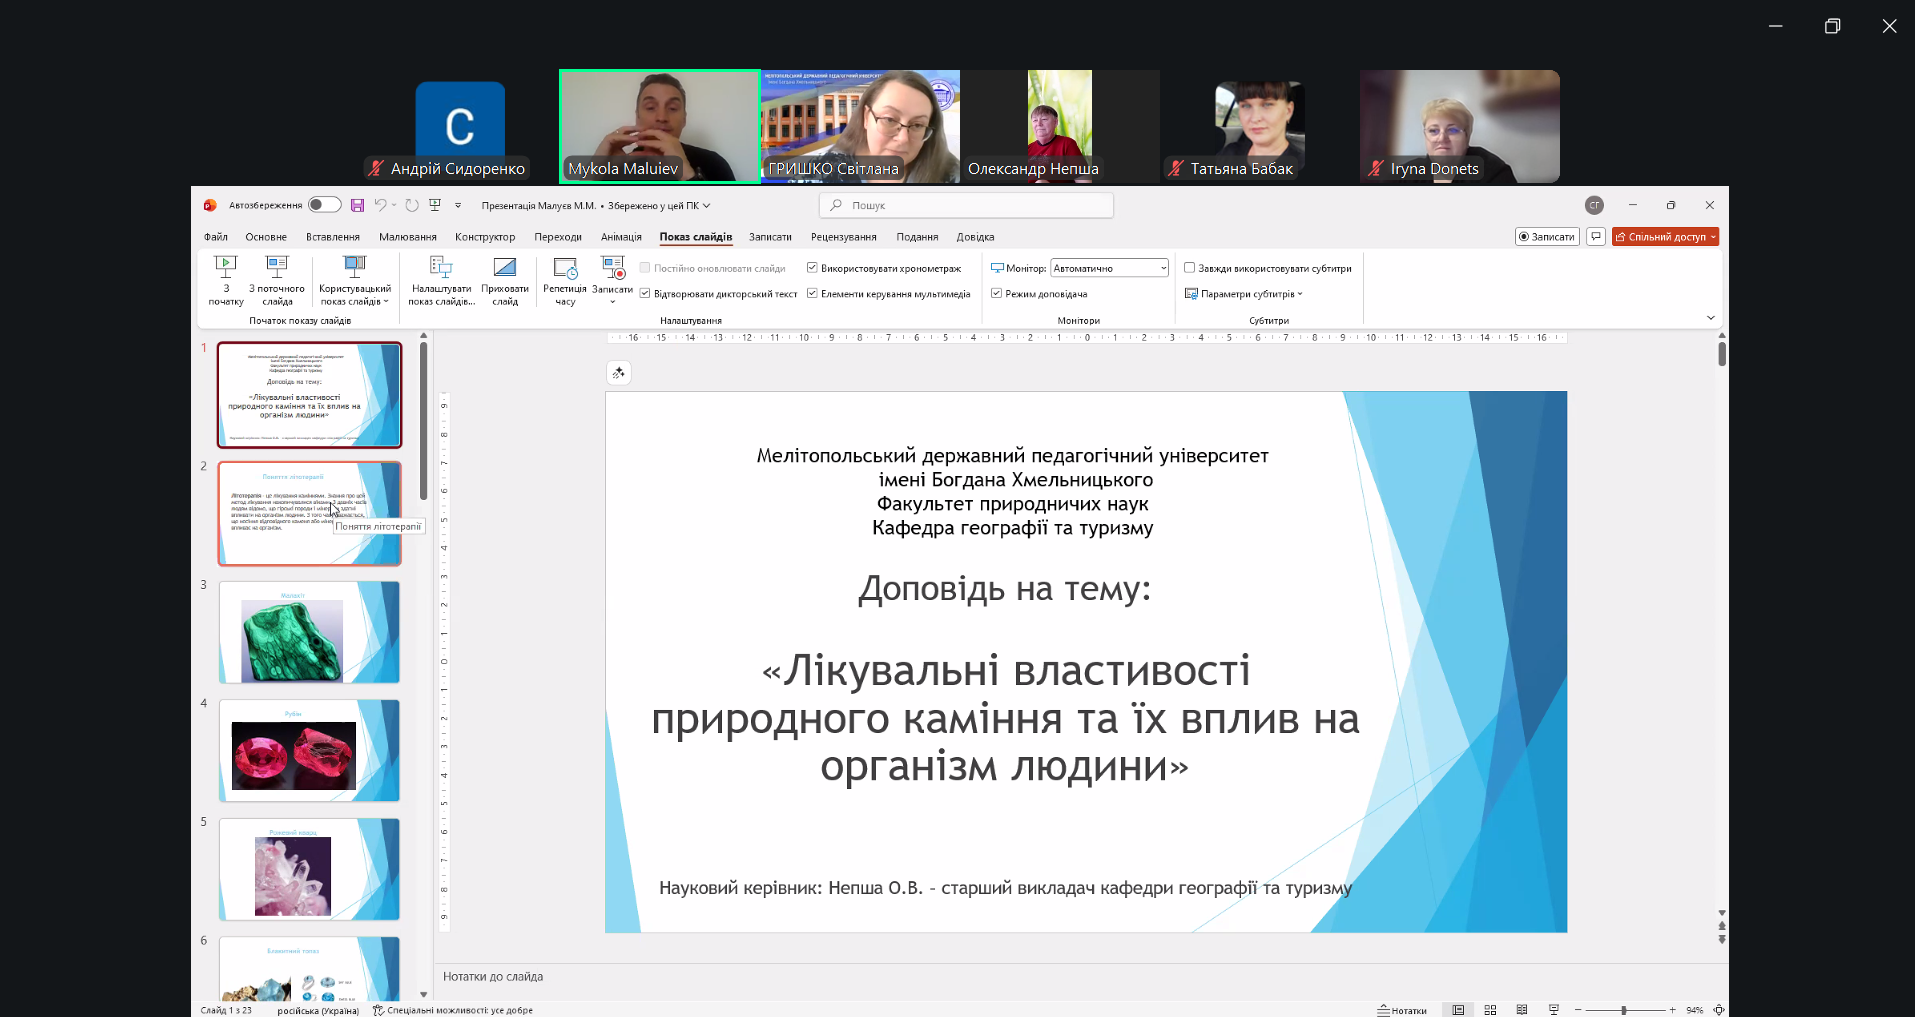Toggle the Автозбереження switch

324,205
